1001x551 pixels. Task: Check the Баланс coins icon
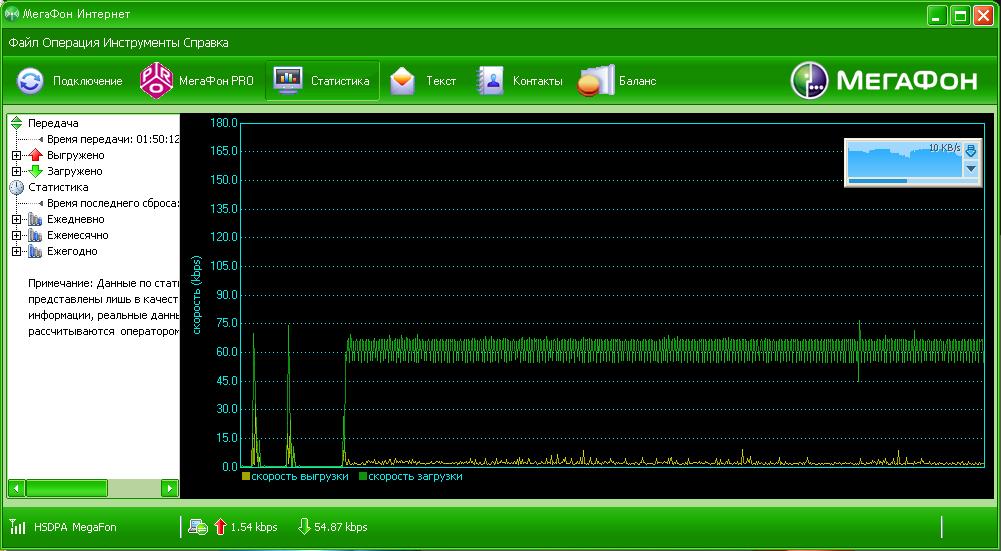point(594,81)
